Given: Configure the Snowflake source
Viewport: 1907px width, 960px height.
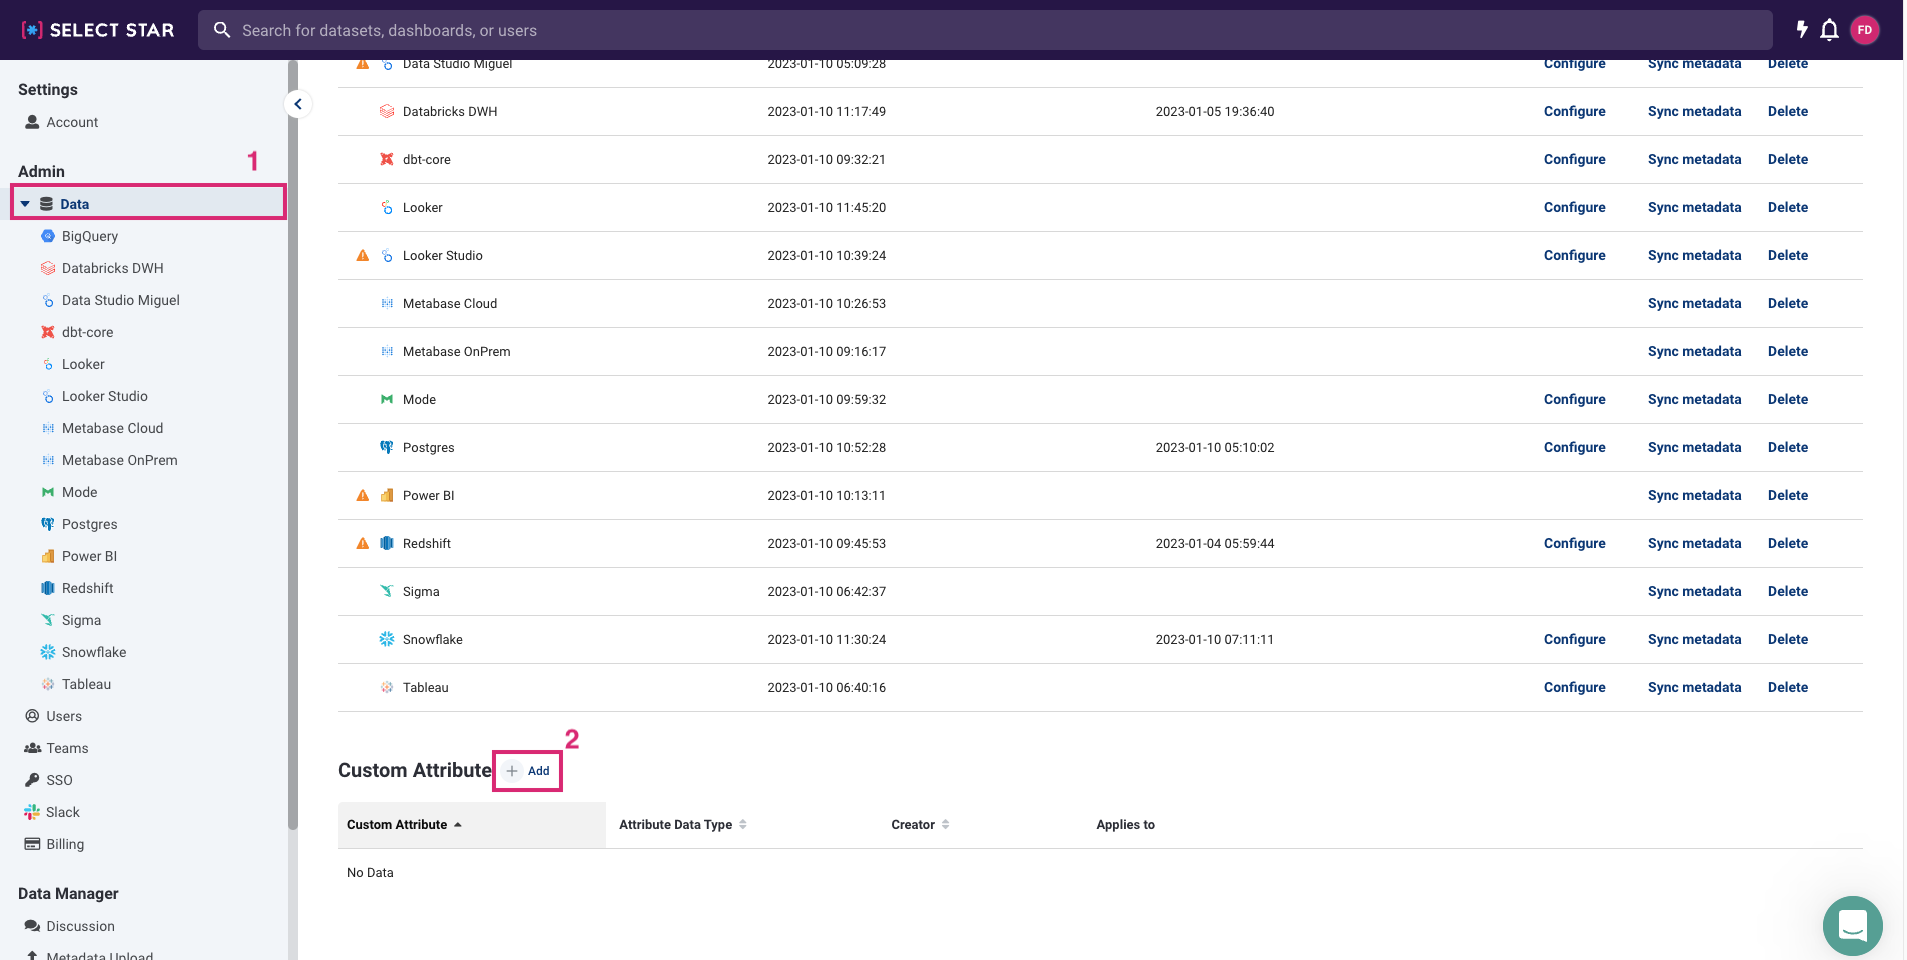Looking at the screenshot, I should pos(1574,640).
